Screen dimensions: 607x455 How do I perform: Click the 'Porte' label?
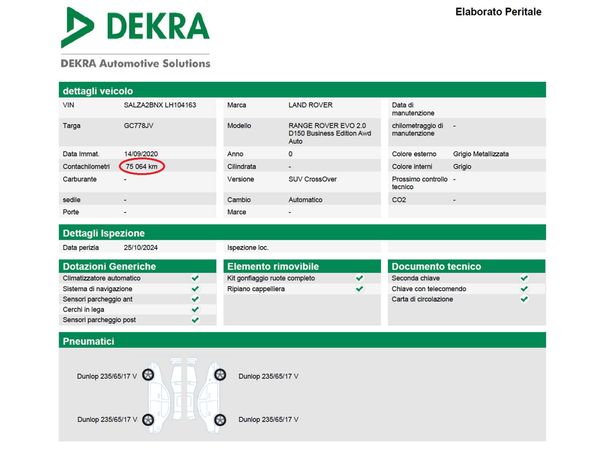[x=71, y=212]
